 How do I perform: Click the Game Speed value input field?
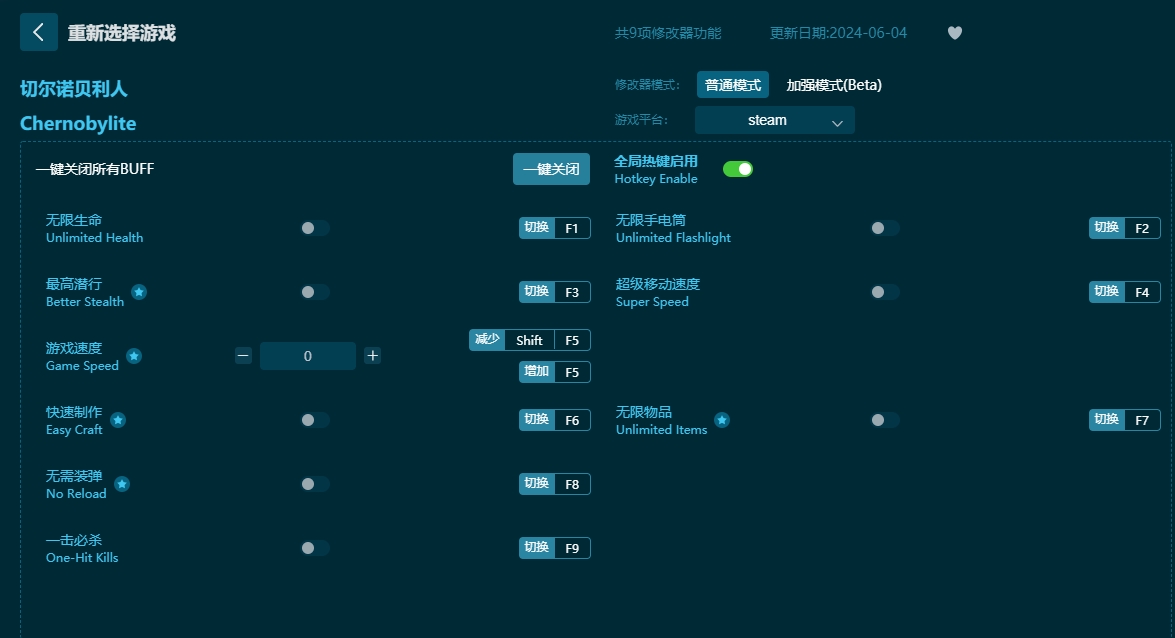pyautogui.click(x=307, y=355)
